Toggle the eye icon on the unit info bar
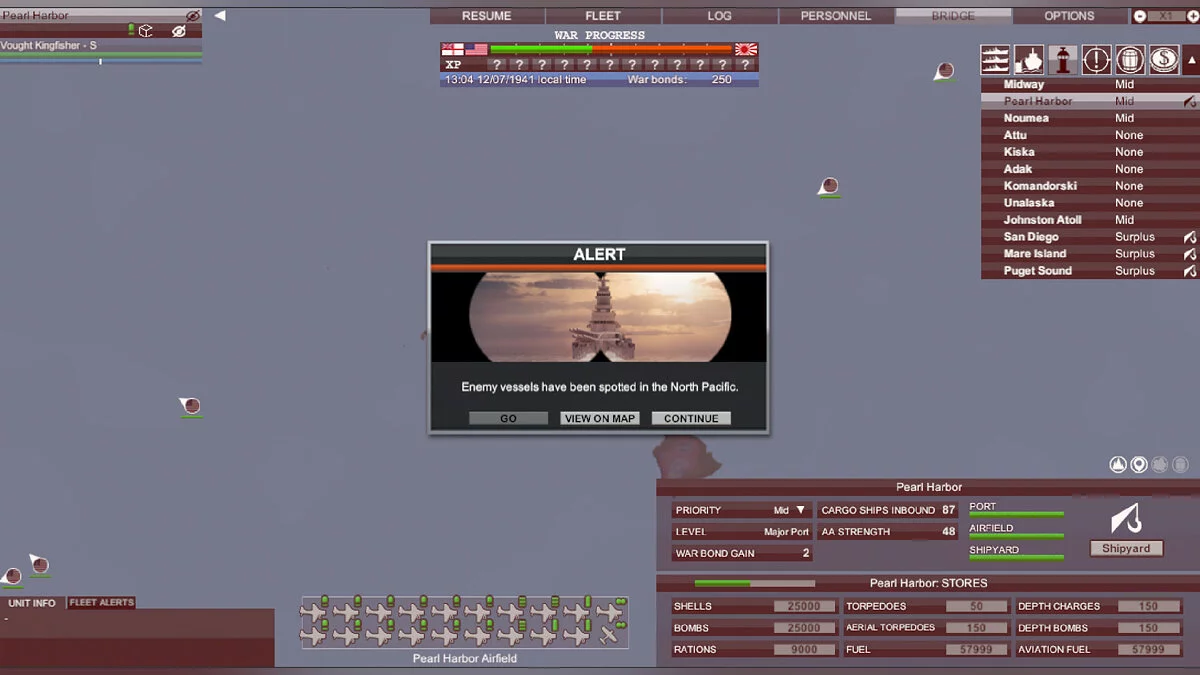Screen dimensions: 1200x675 pos(178,31)
